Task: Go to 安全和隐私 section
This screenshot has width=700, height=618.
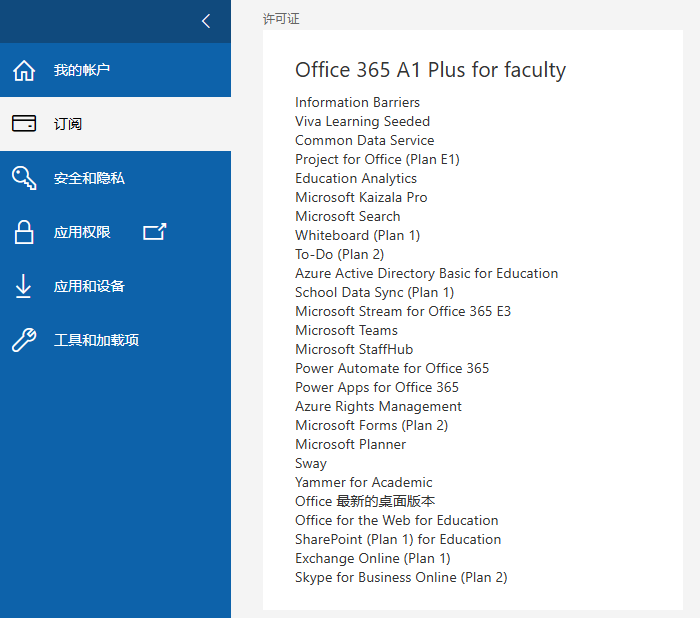Action: tap(115, 178)
